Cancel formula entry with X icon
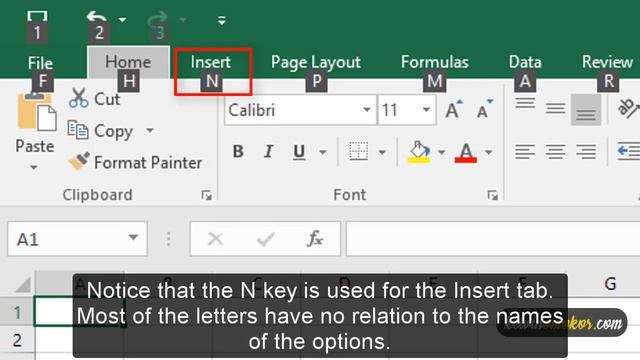Screen dimensions: 640x360 216,239
